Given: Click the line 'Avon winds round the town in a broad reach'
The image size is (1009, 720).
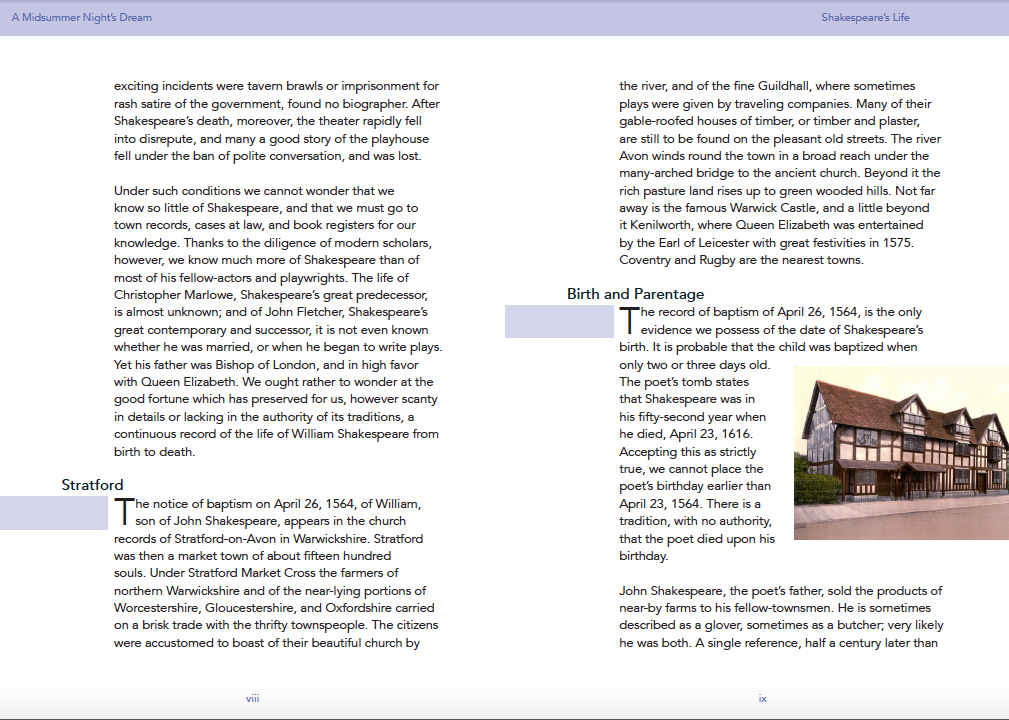Looking at the screenshot, I should (774, 156).
